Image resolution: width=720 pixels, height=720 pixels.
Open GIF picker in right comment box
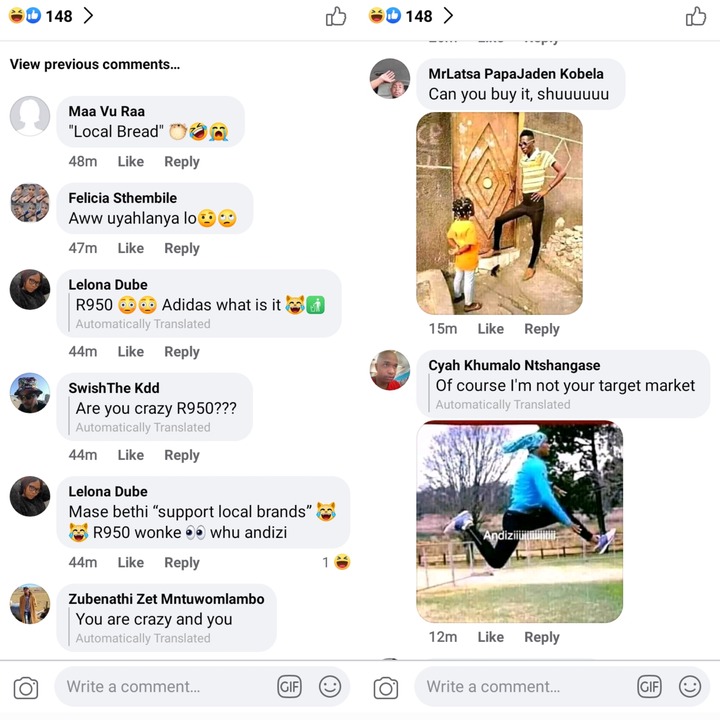click(x=649, y=686)
